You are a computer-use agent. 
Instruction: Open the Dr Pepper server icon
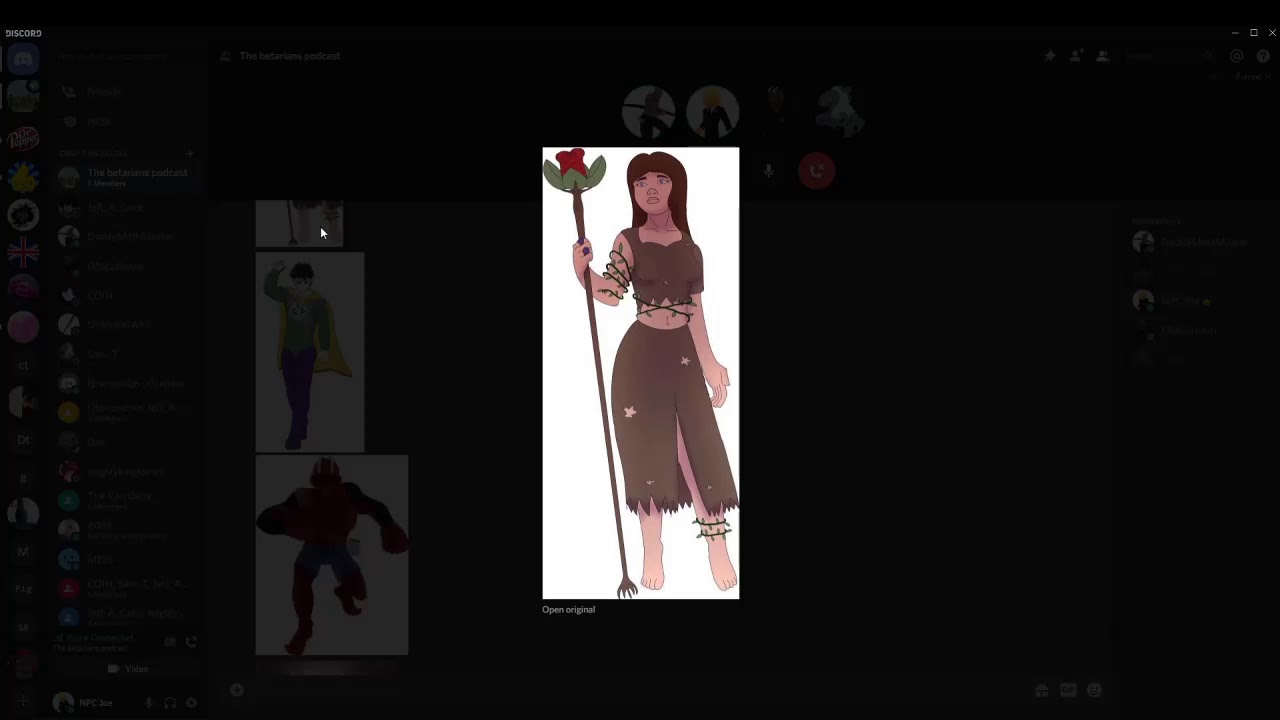[23, 138]
